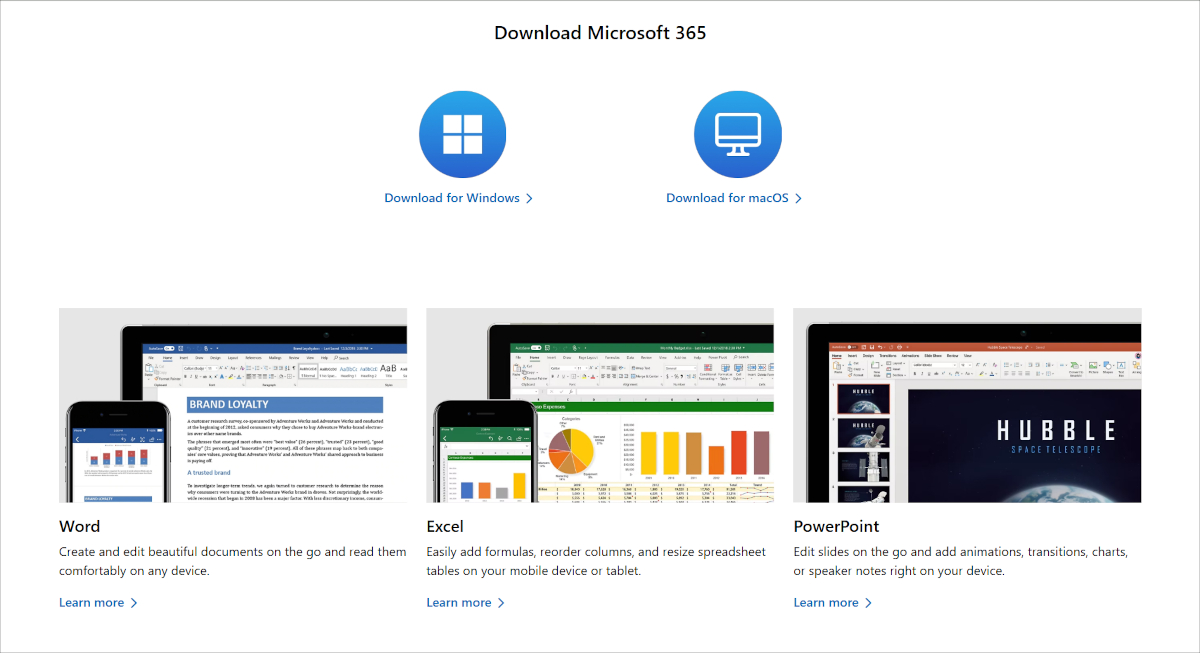Viewport: 1200px width, 653px height.
Task: Click the arrow beside Word's Learn more
Action: [x=132, y=602]
